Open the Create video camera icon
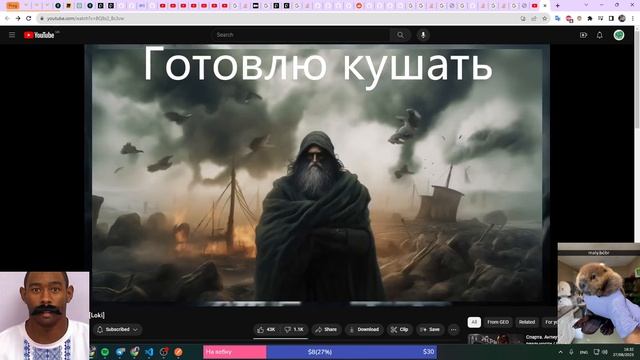Viewport: 640px width, 360px height. [583, 35]
